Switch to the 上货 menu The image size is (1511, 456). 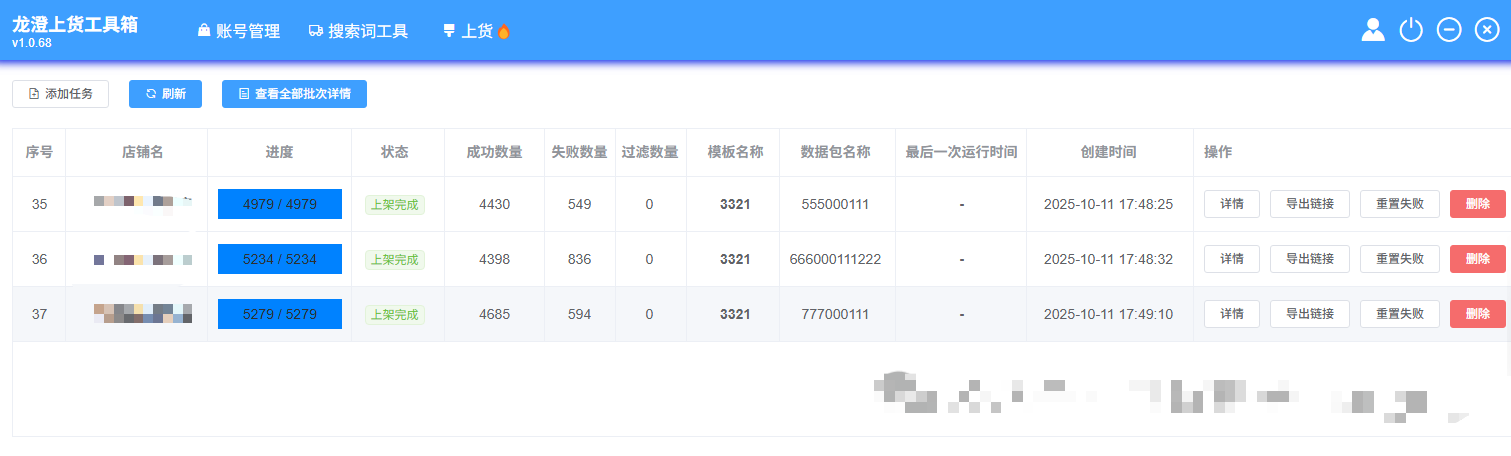click(x=476, y=31)
